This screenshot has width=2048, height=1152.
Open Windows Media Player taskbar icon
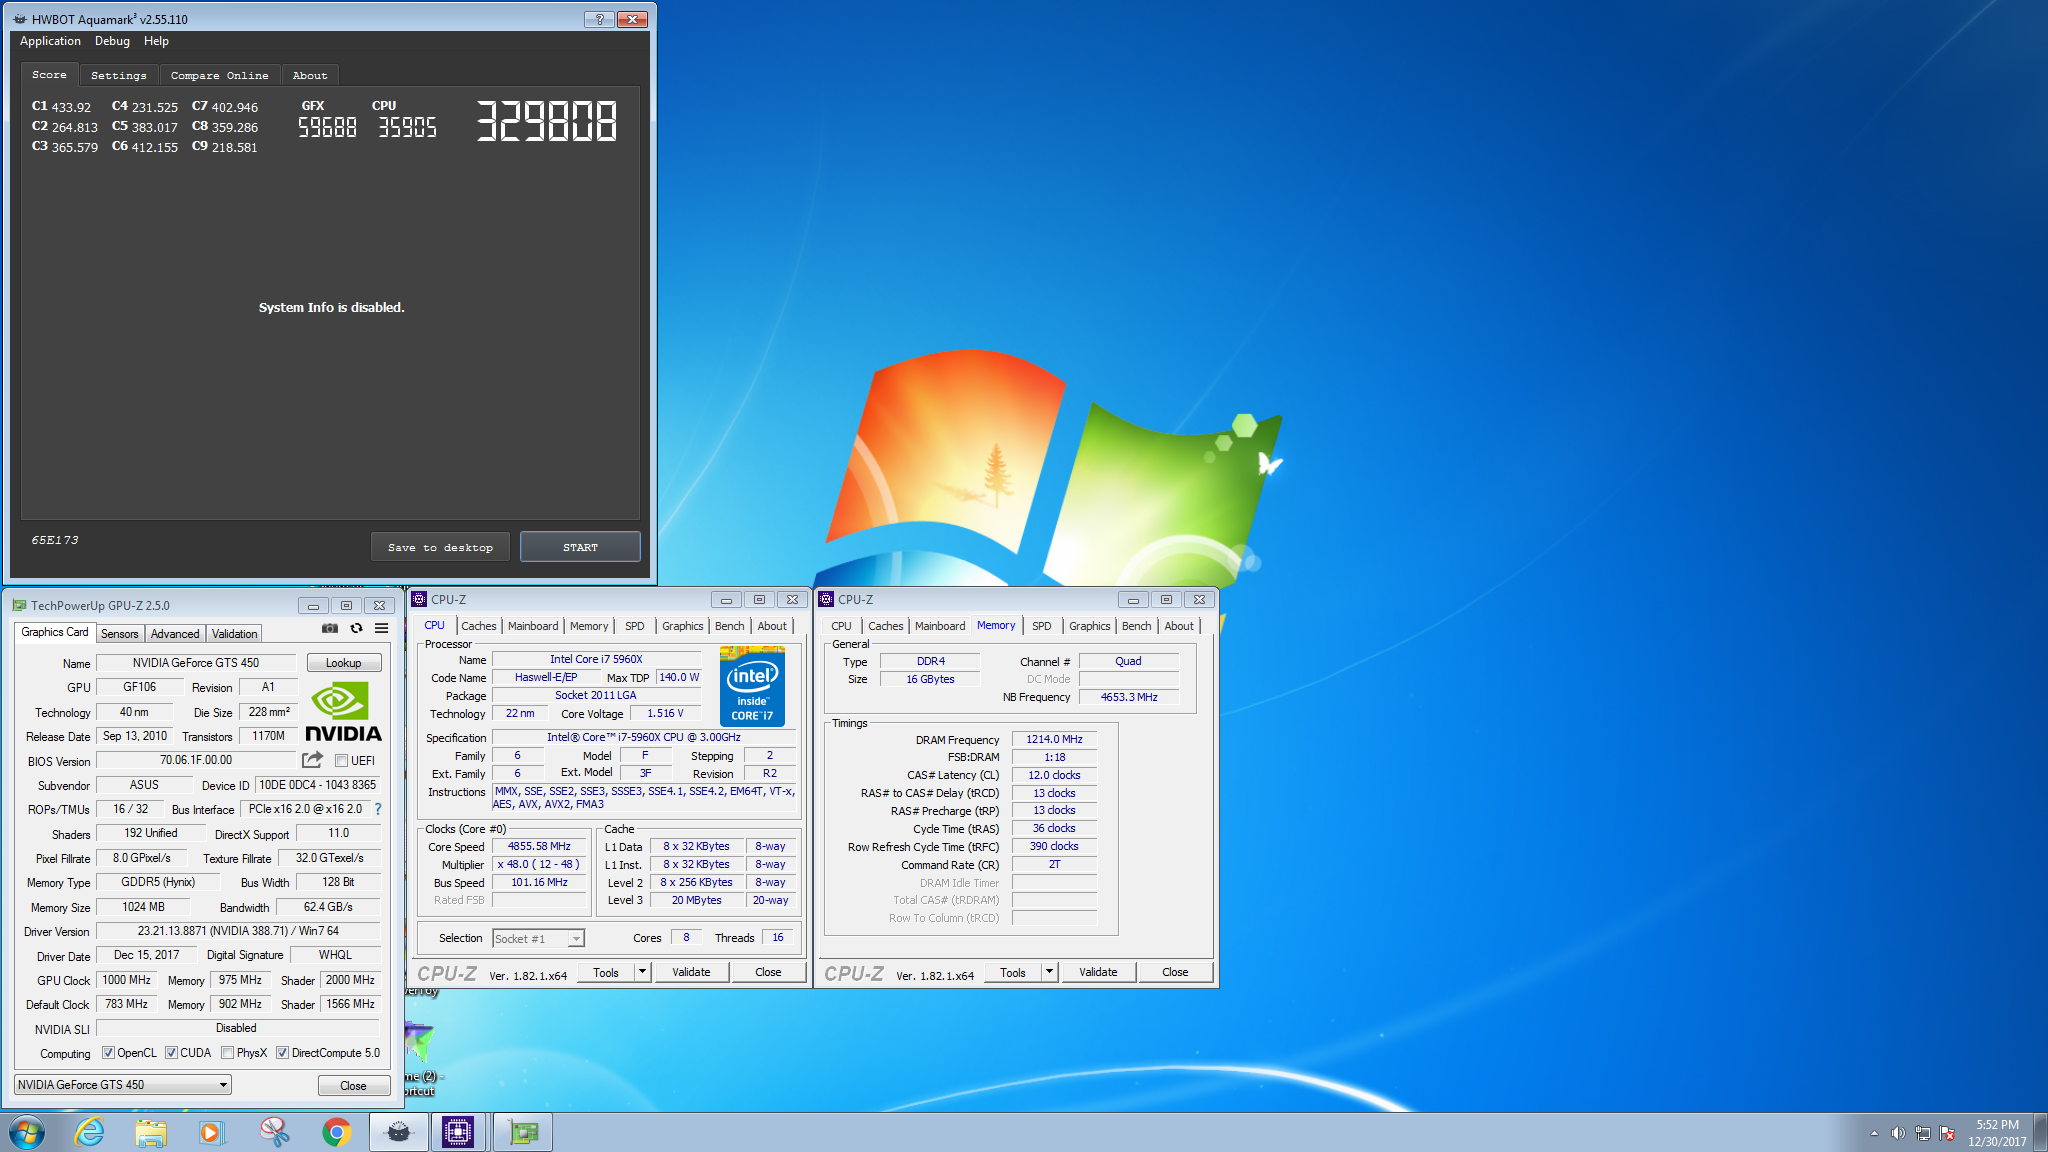pos(211,1132)
